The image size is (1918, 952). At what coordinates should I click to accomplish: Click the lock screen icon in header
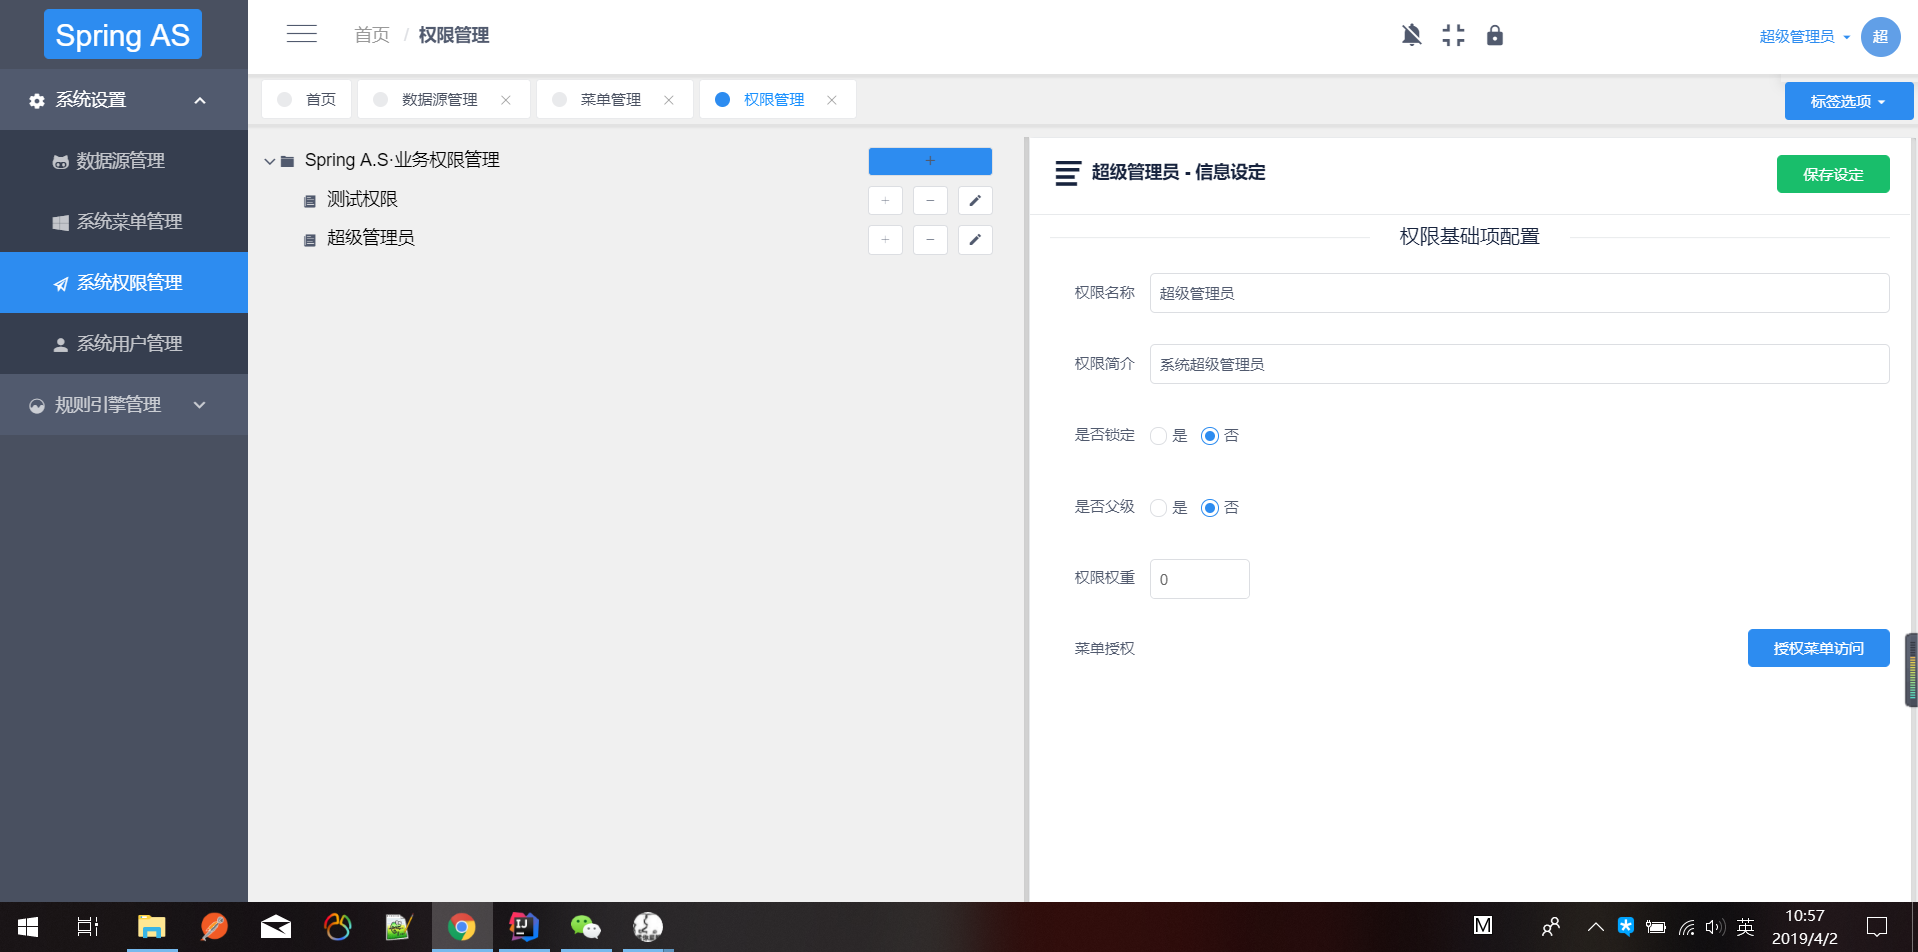pos(1495,35)
